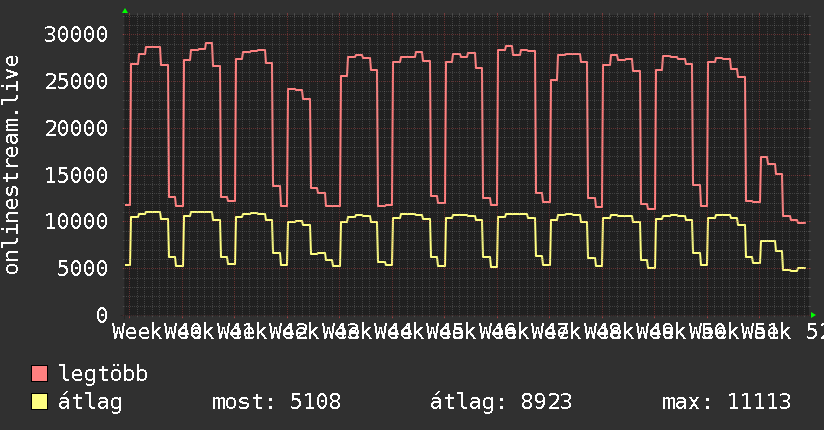Click the most: 5108 value
The width and height of the screenshot is (824, 430).
(276, 402)
